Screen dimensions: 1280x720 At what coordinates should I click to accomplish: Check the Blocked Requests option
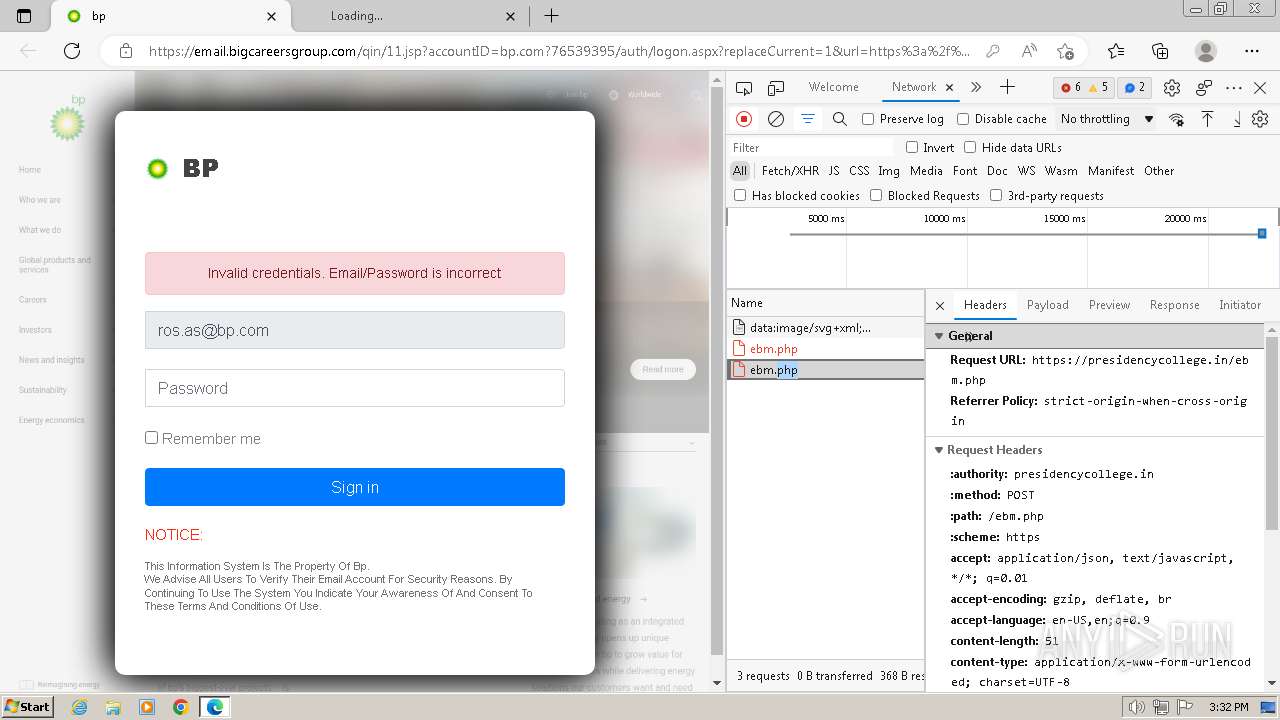876,195
